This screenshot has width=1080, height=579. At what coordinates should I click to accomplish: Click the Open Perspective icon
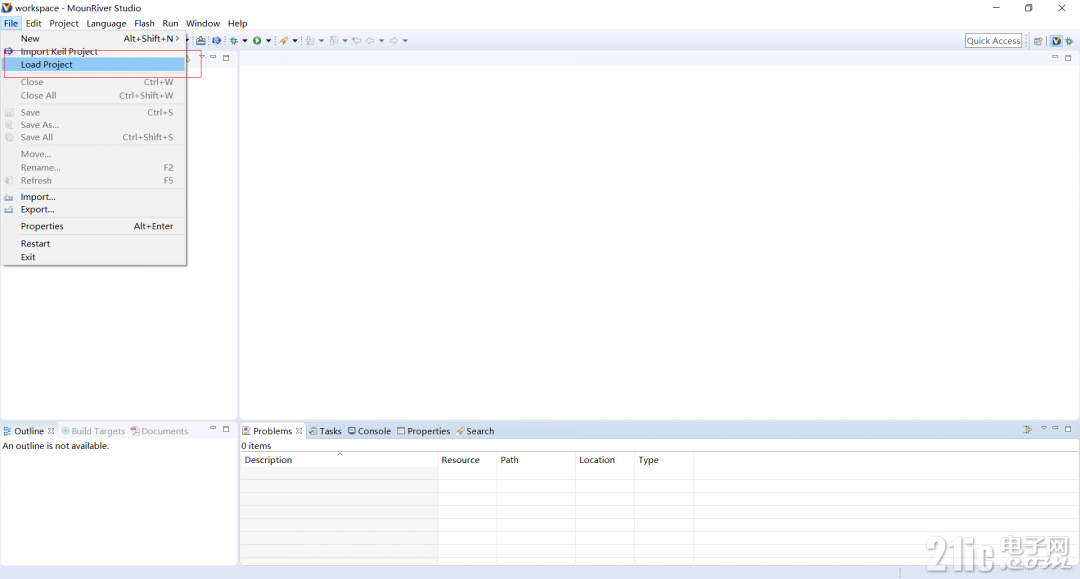1038,41
